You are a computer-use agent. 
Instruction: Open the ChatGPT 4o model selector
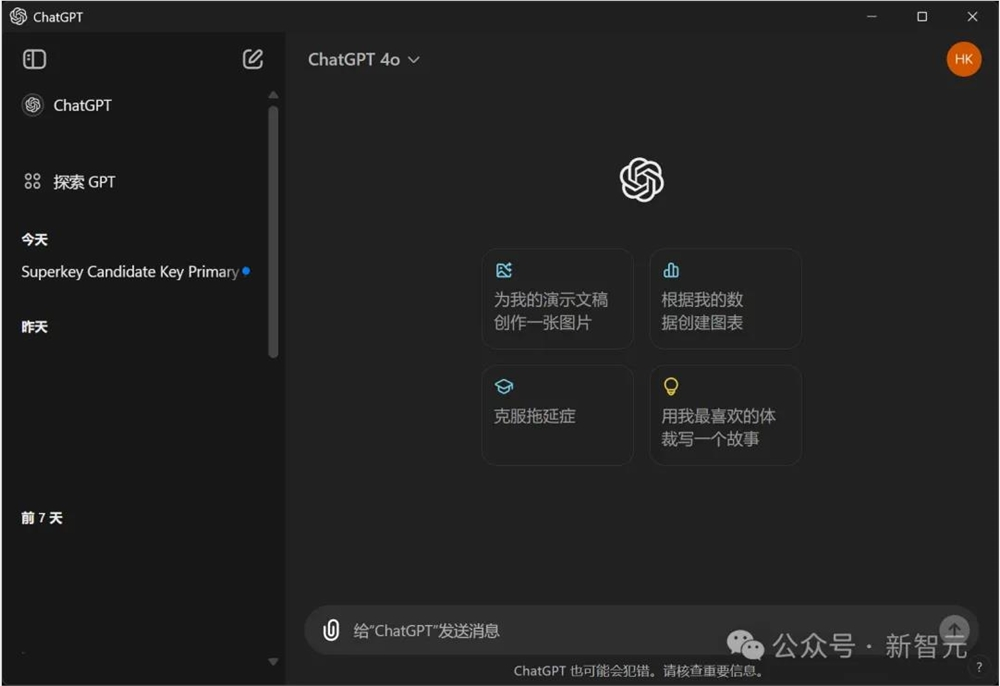click(356, 60)
